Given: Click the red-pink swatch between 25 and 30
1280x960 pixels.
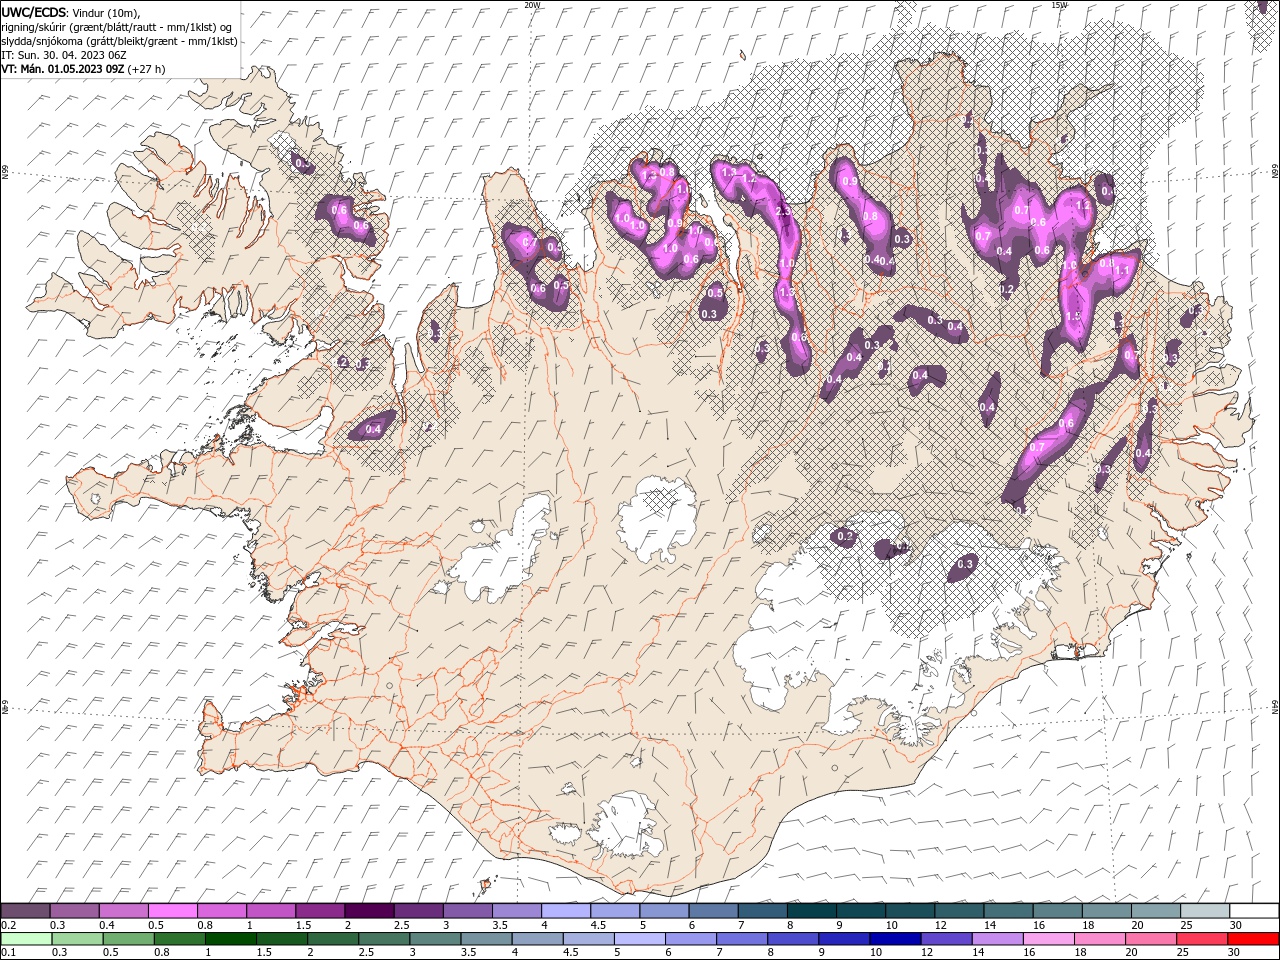Looking at the screenshot, I should (x=1202, y=939).
